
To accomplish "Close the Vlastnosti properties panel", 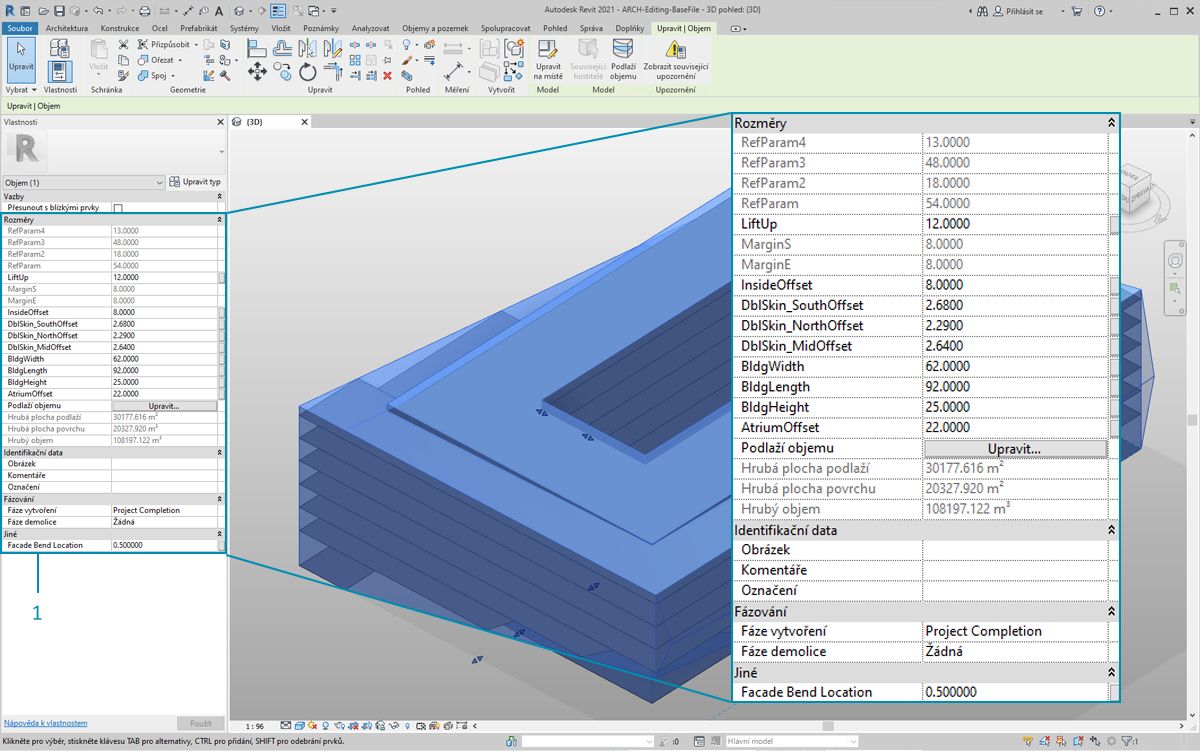I will (x=220, y=122).
